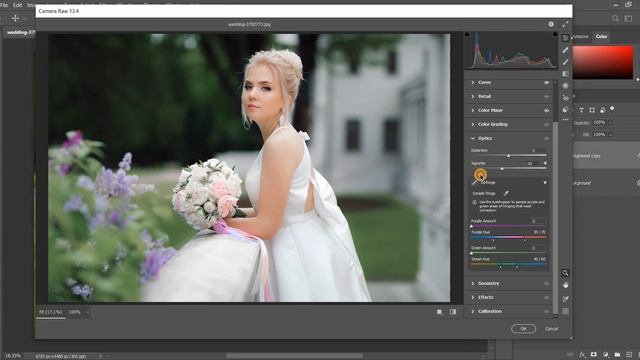Click OK to apply Camera Raw edits
This screenshot has width=640, height=360.
click(523, 329)
